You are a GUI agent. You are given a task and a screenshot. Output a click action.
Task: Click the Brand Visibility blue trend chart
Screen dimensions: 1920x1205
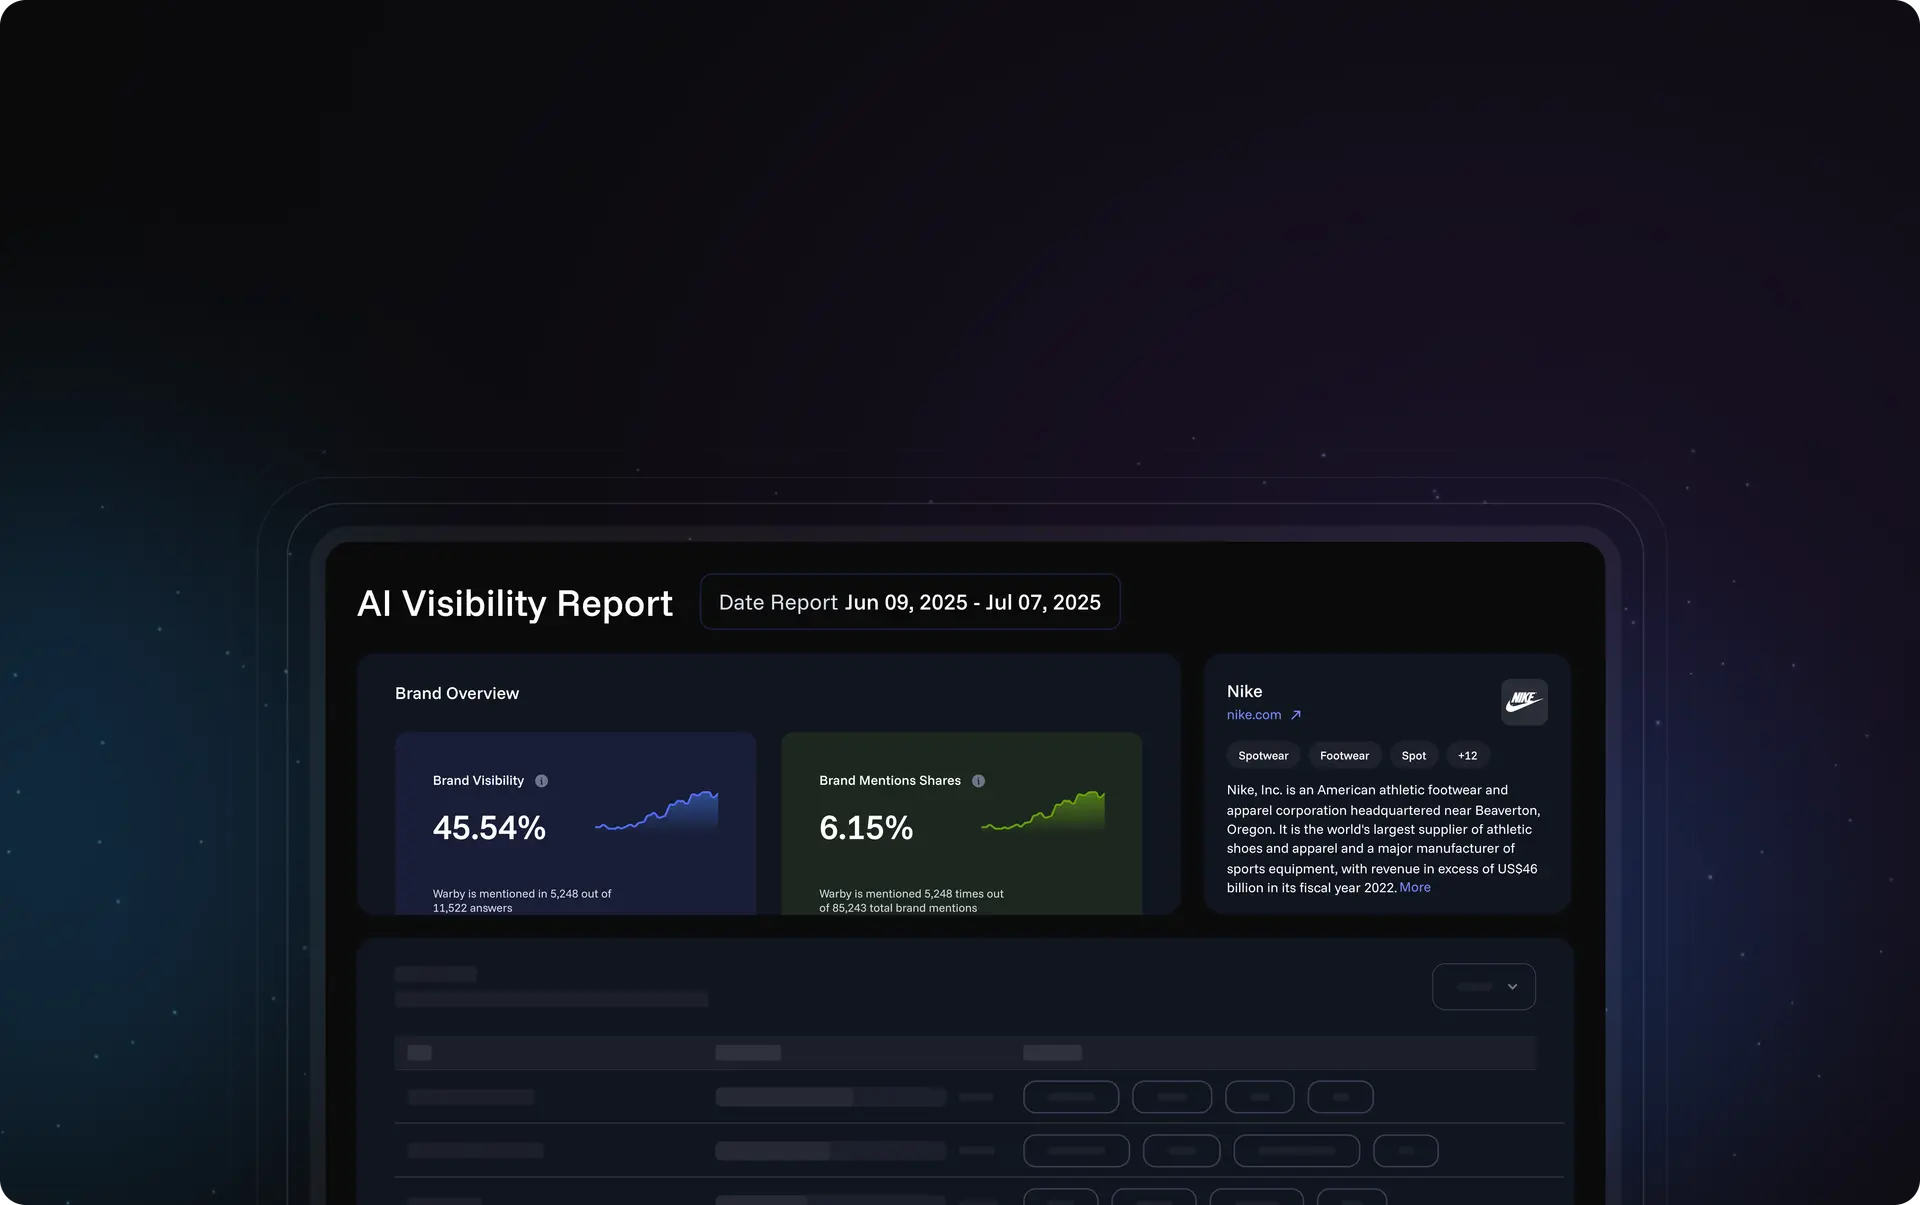pyautogui.click(x=656, y=812)
